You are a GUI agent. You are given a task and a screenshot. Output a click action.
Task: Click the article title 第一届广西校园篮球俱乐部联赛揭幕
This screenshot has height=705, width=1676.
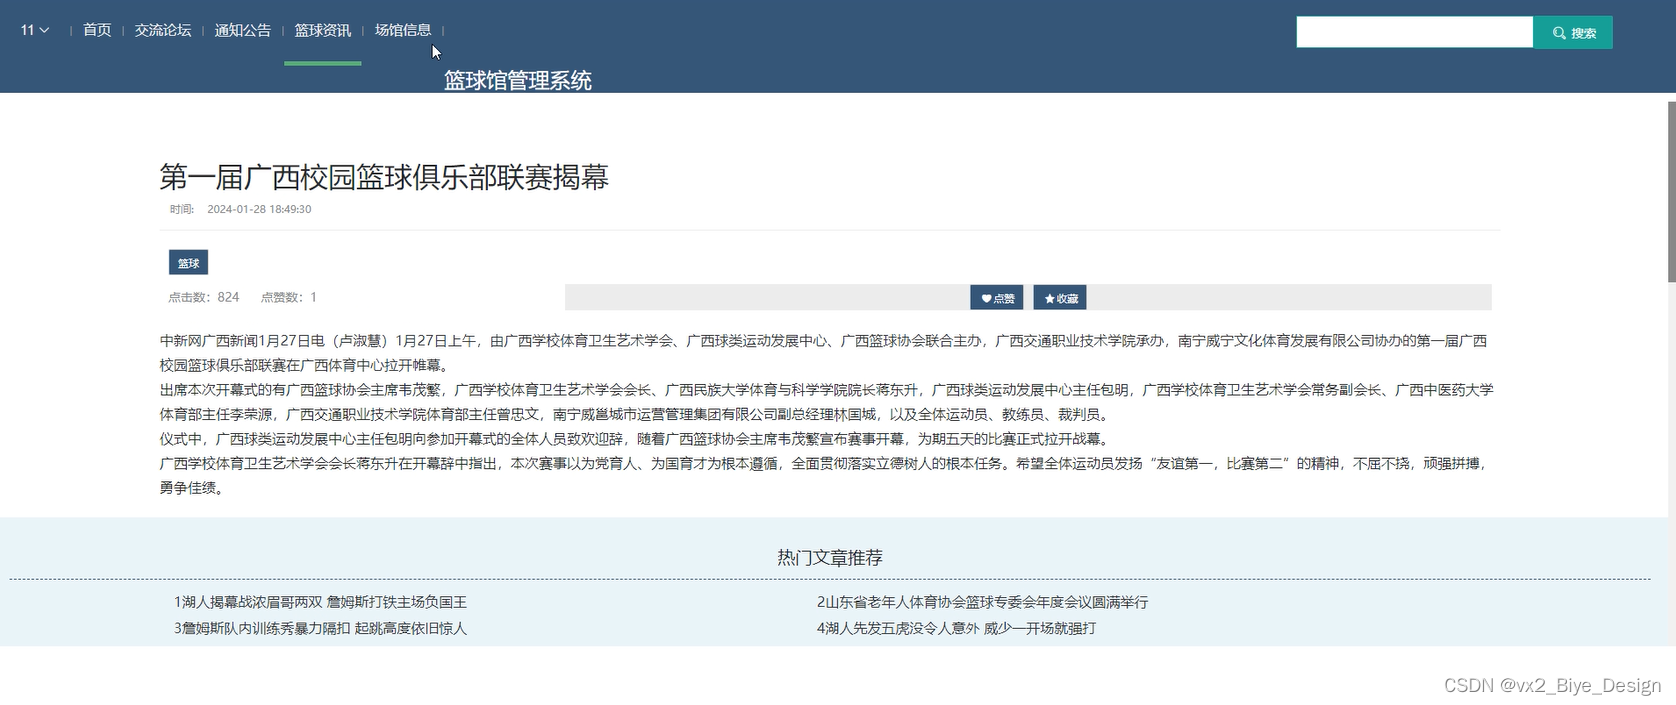[x=384, y=177]
